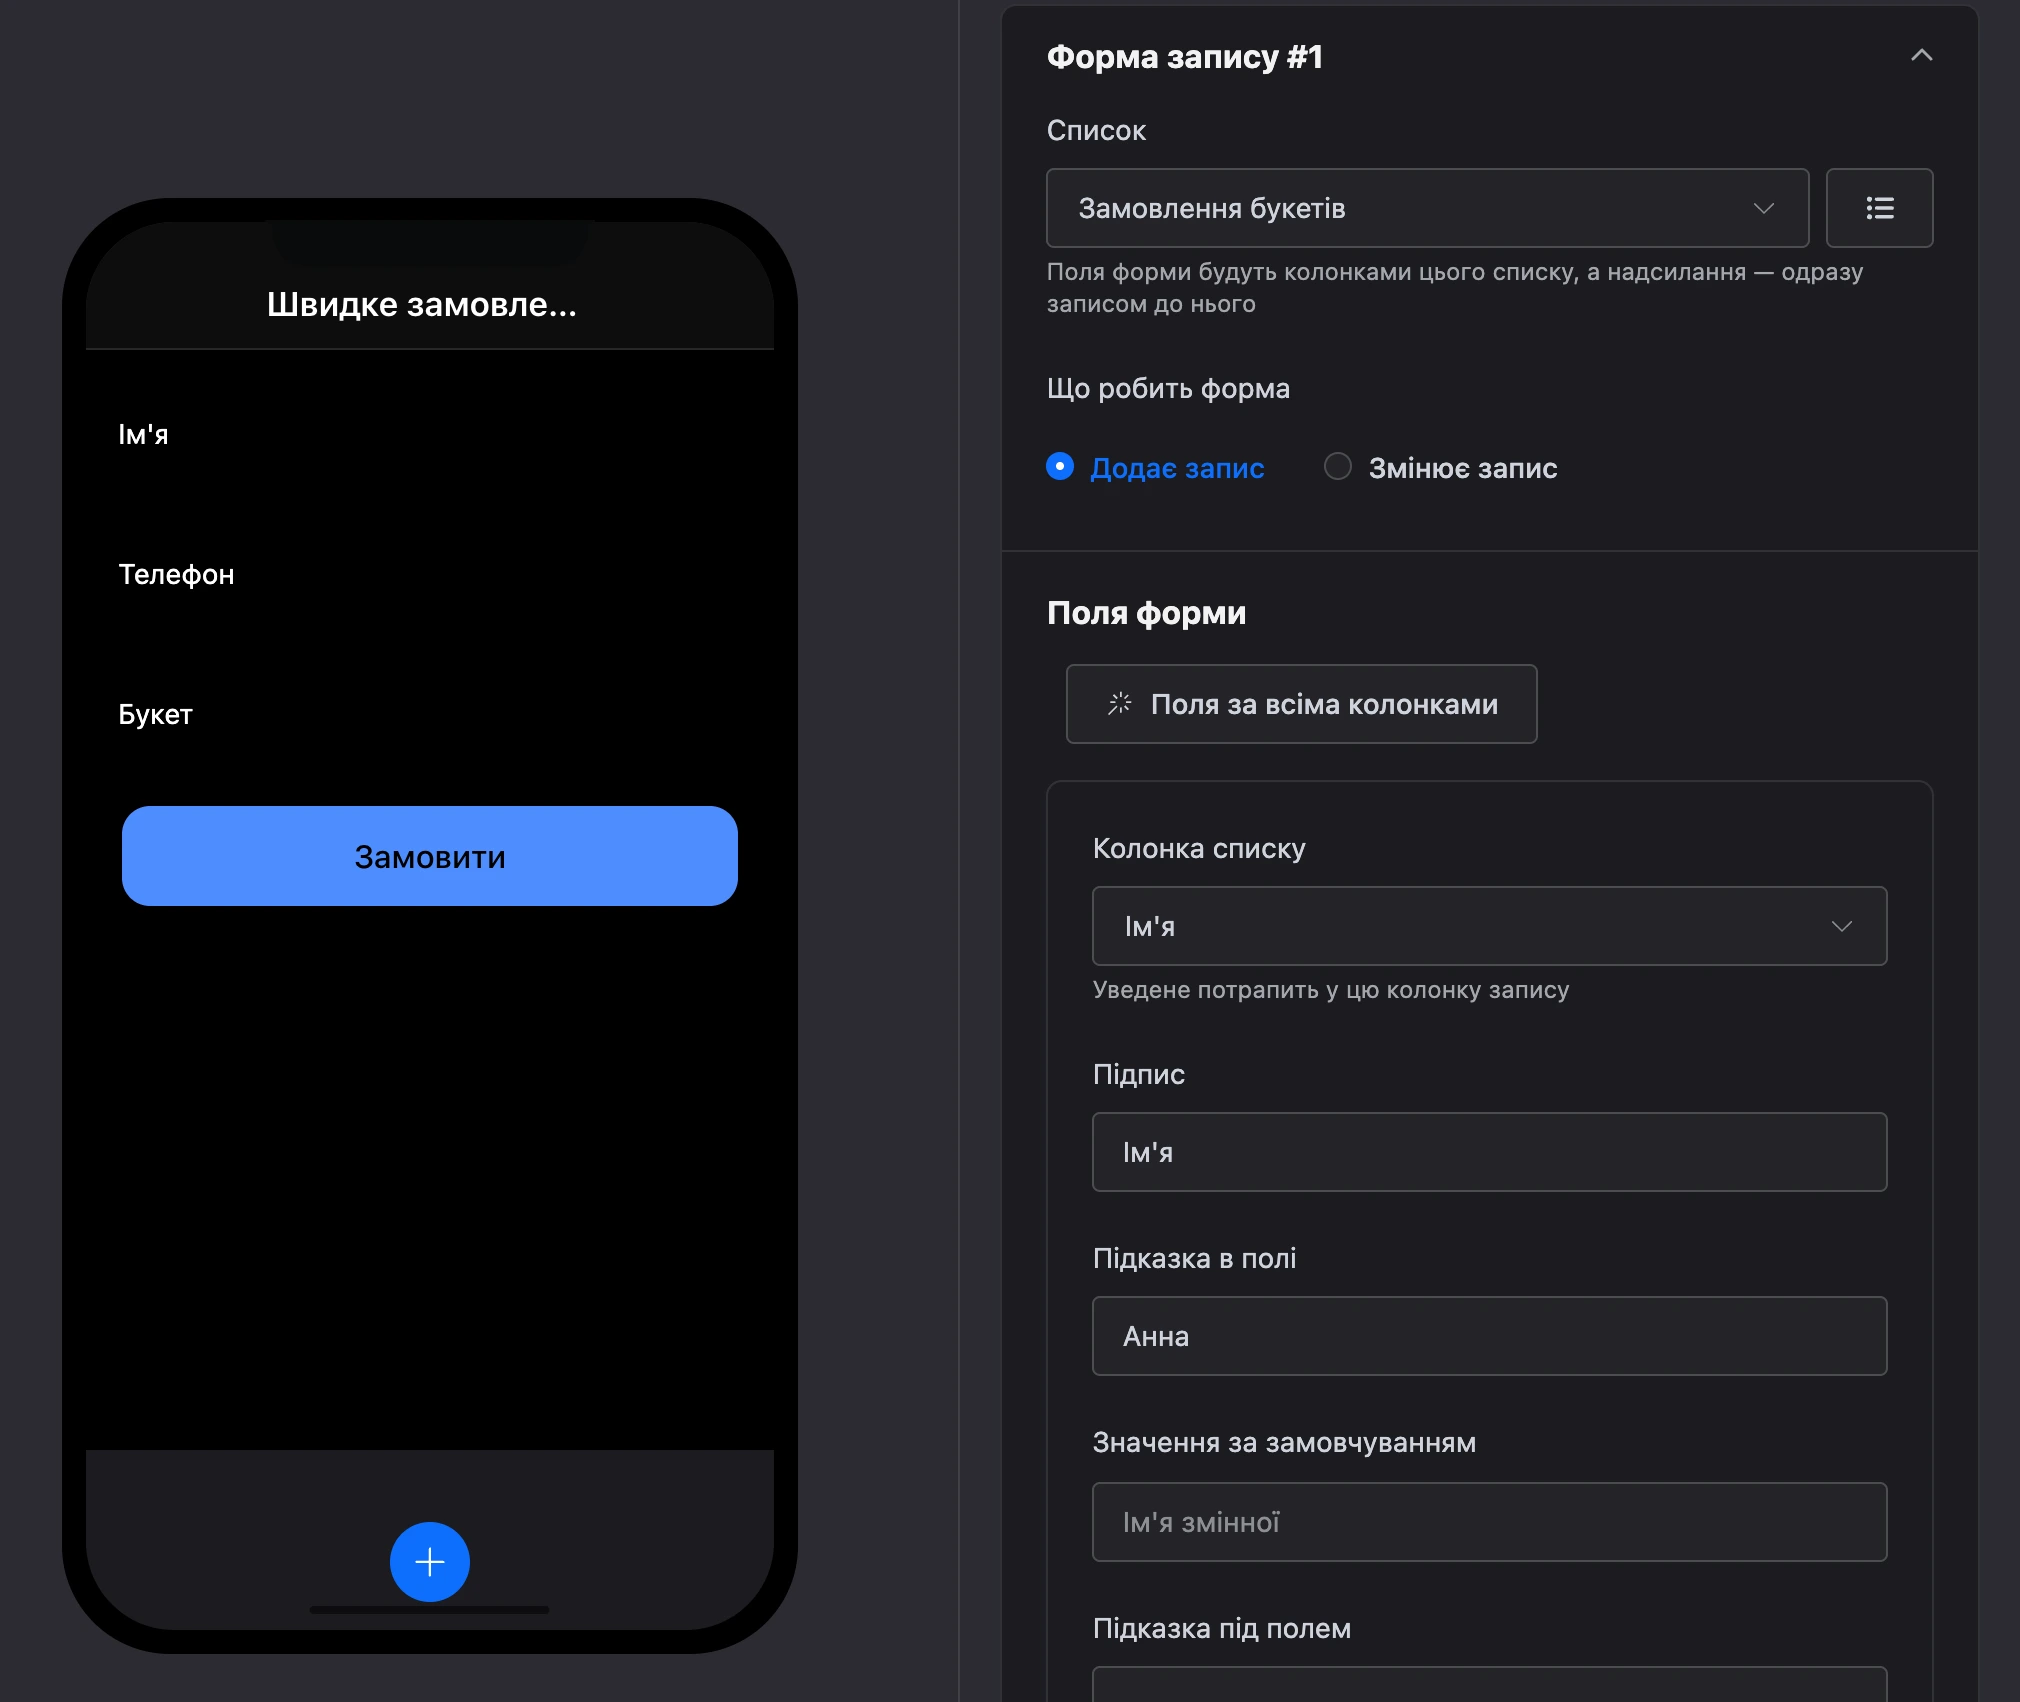Click the Поля за всіма колонками button
This screenshot has height=1702, width=2020.
1301,704
